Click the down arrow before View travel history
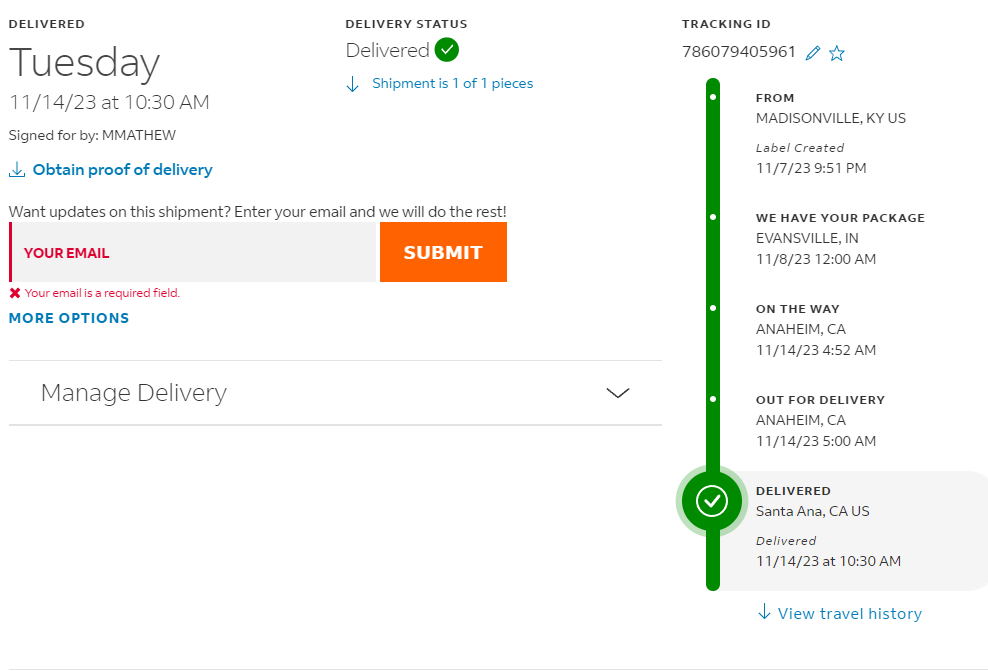988x671 pixels. 764,612
